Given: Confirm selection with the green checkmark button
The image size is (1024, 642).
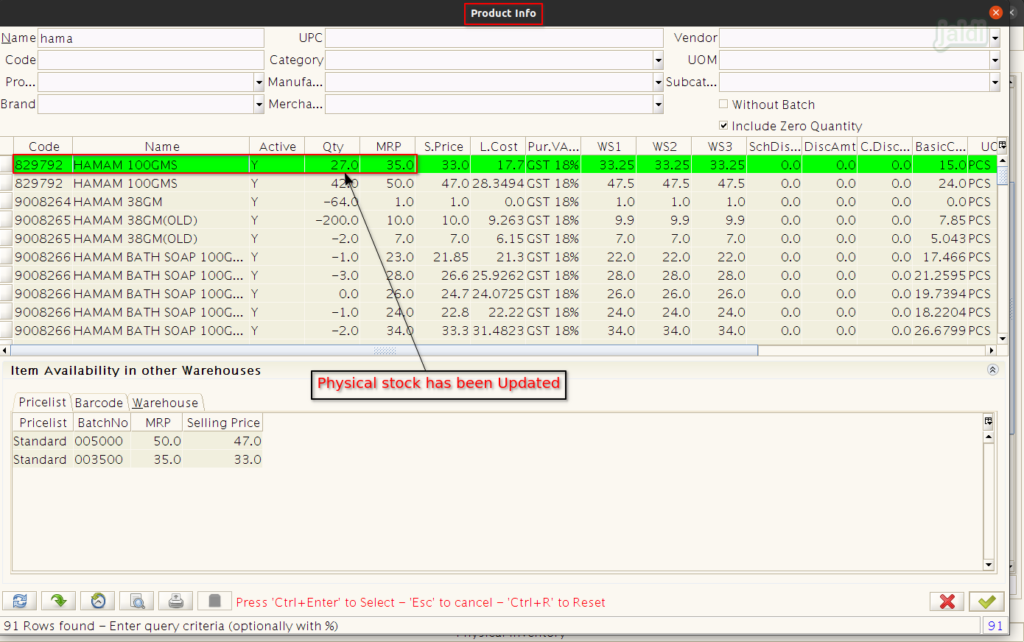Looking at the screenshot, I should pos(986,602).
